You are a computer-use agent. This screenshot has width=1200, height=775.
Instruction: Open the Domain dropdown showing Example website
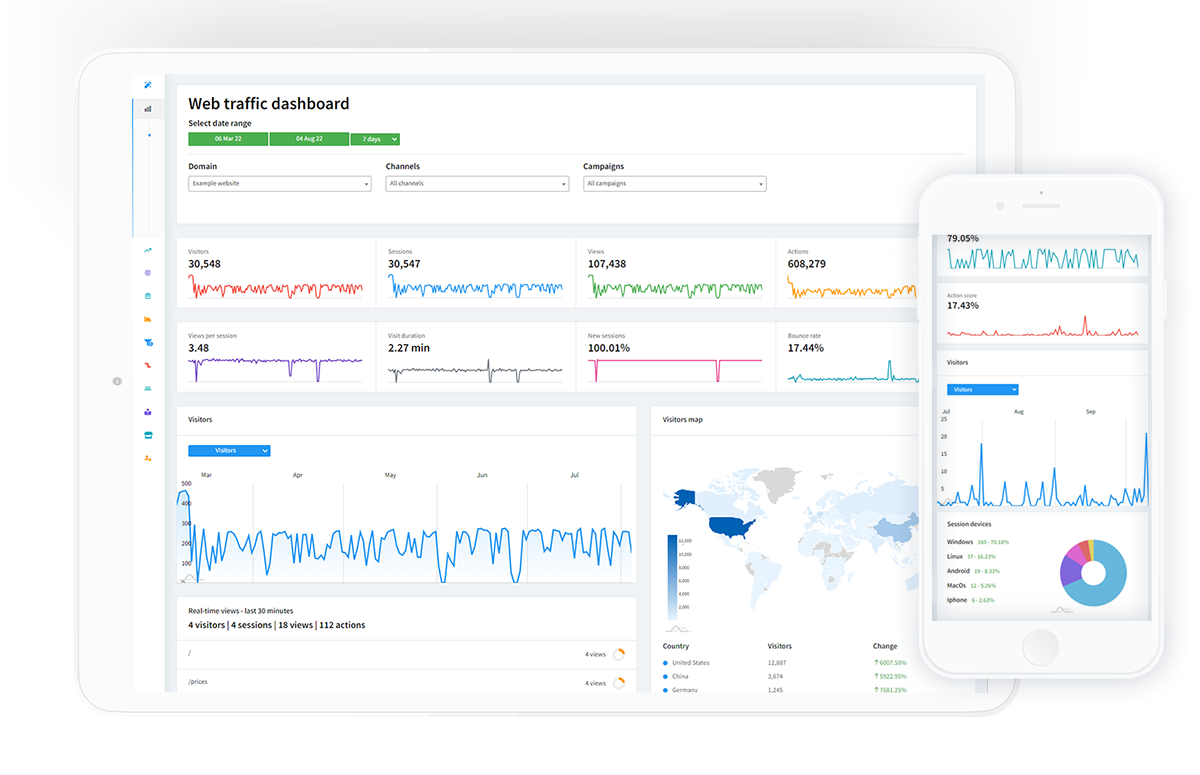point(280,184)
